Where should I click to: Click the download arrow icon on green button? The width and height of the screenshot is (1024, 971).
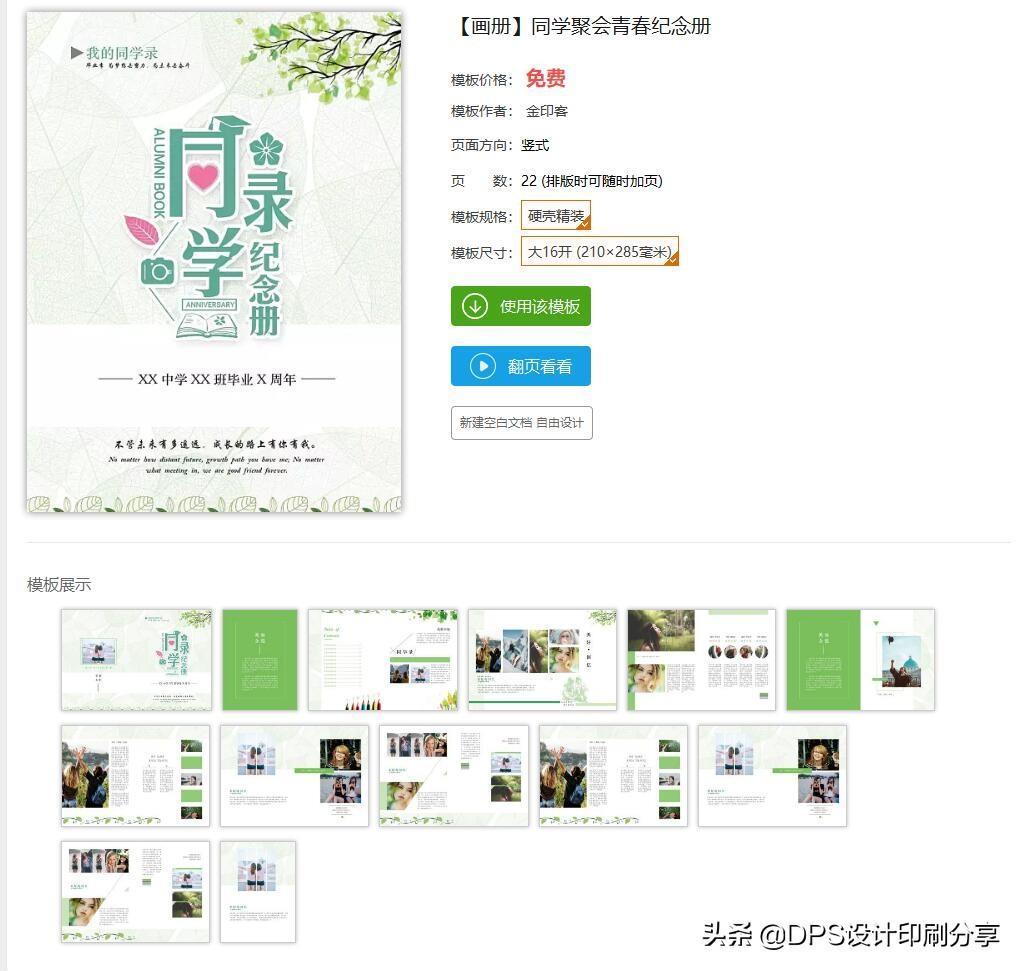(475, 306)
